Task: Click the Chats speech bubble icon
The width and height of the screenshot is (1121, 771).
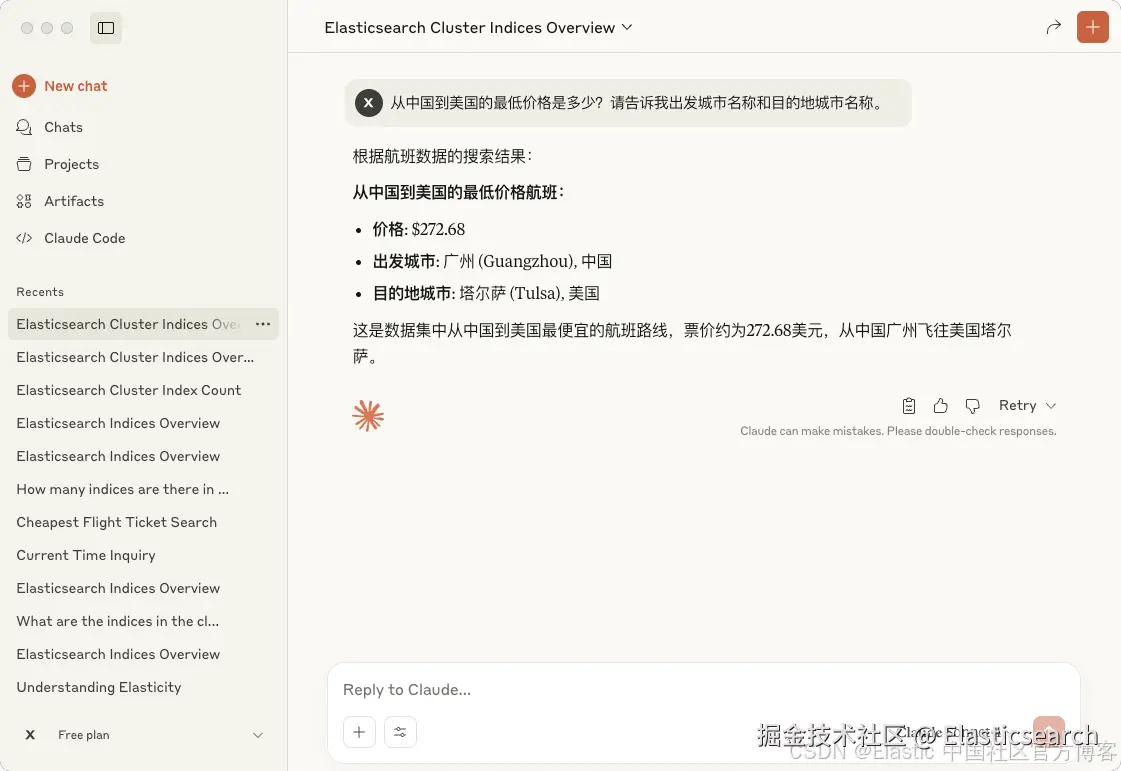Action: (x=24, y=127)
